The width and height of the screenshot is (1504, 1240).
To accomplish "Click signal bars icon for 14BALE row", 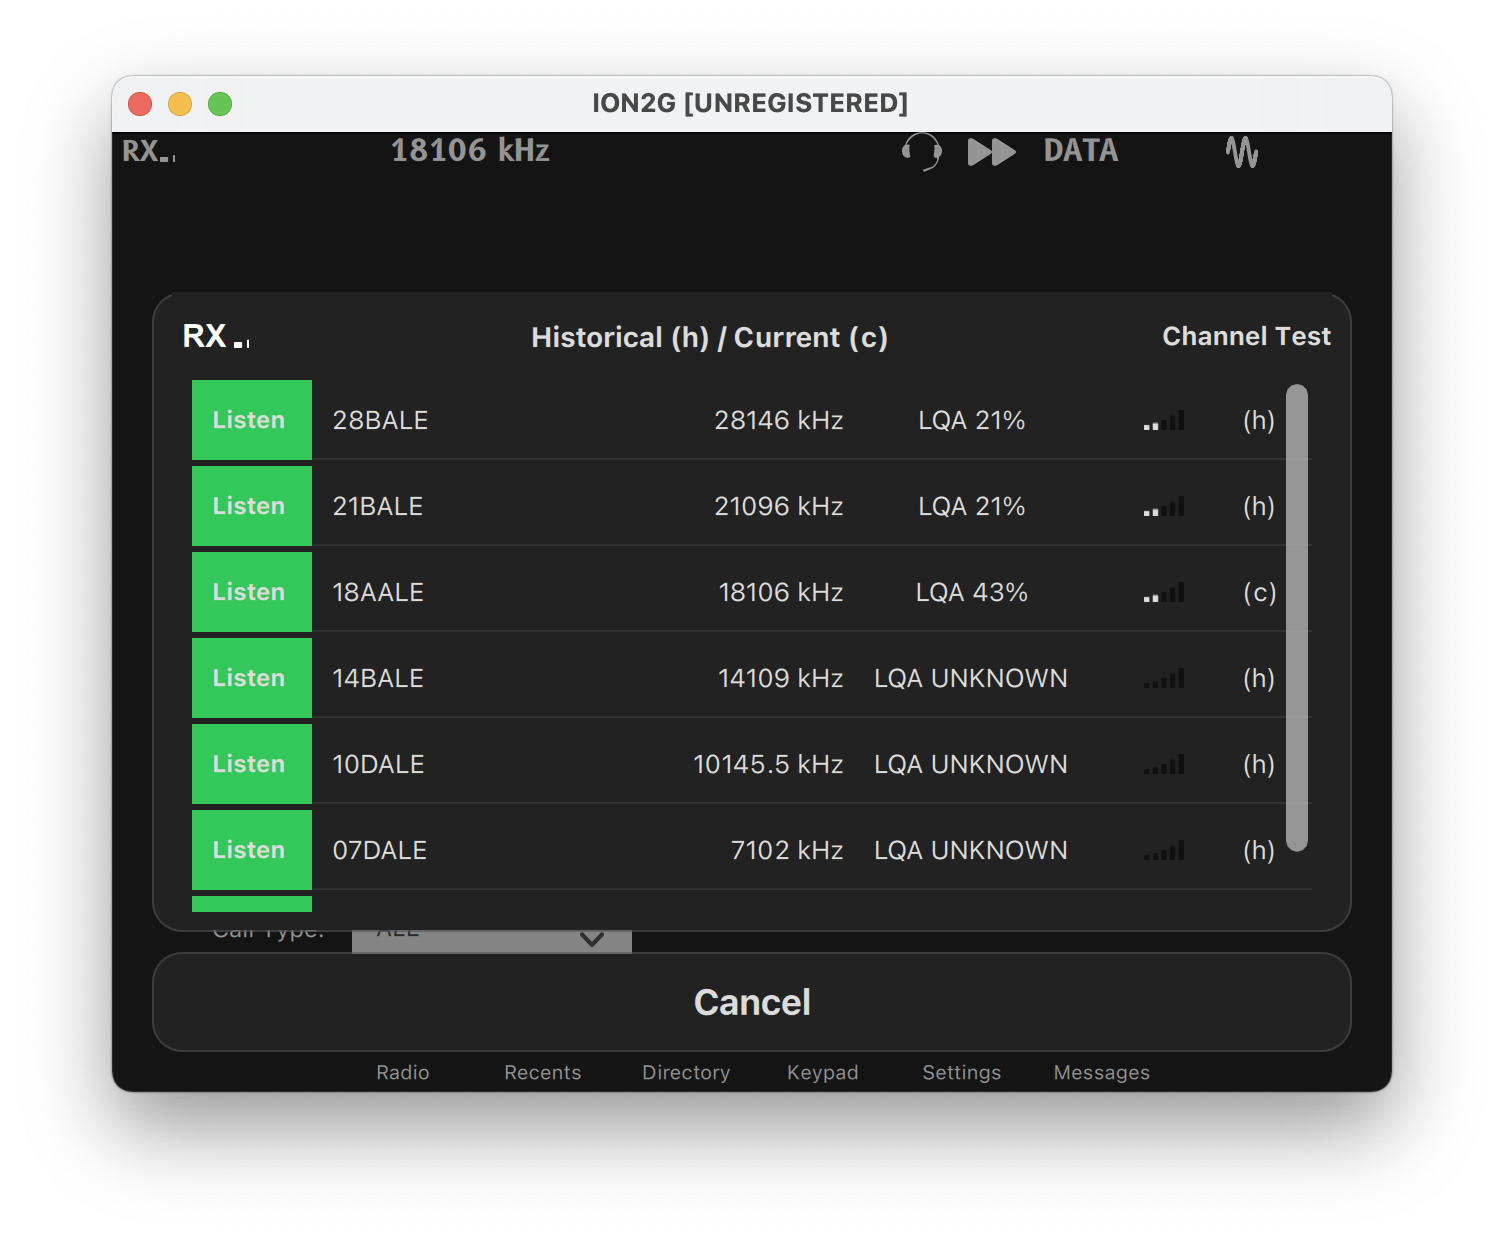I will pos(1164,679).
